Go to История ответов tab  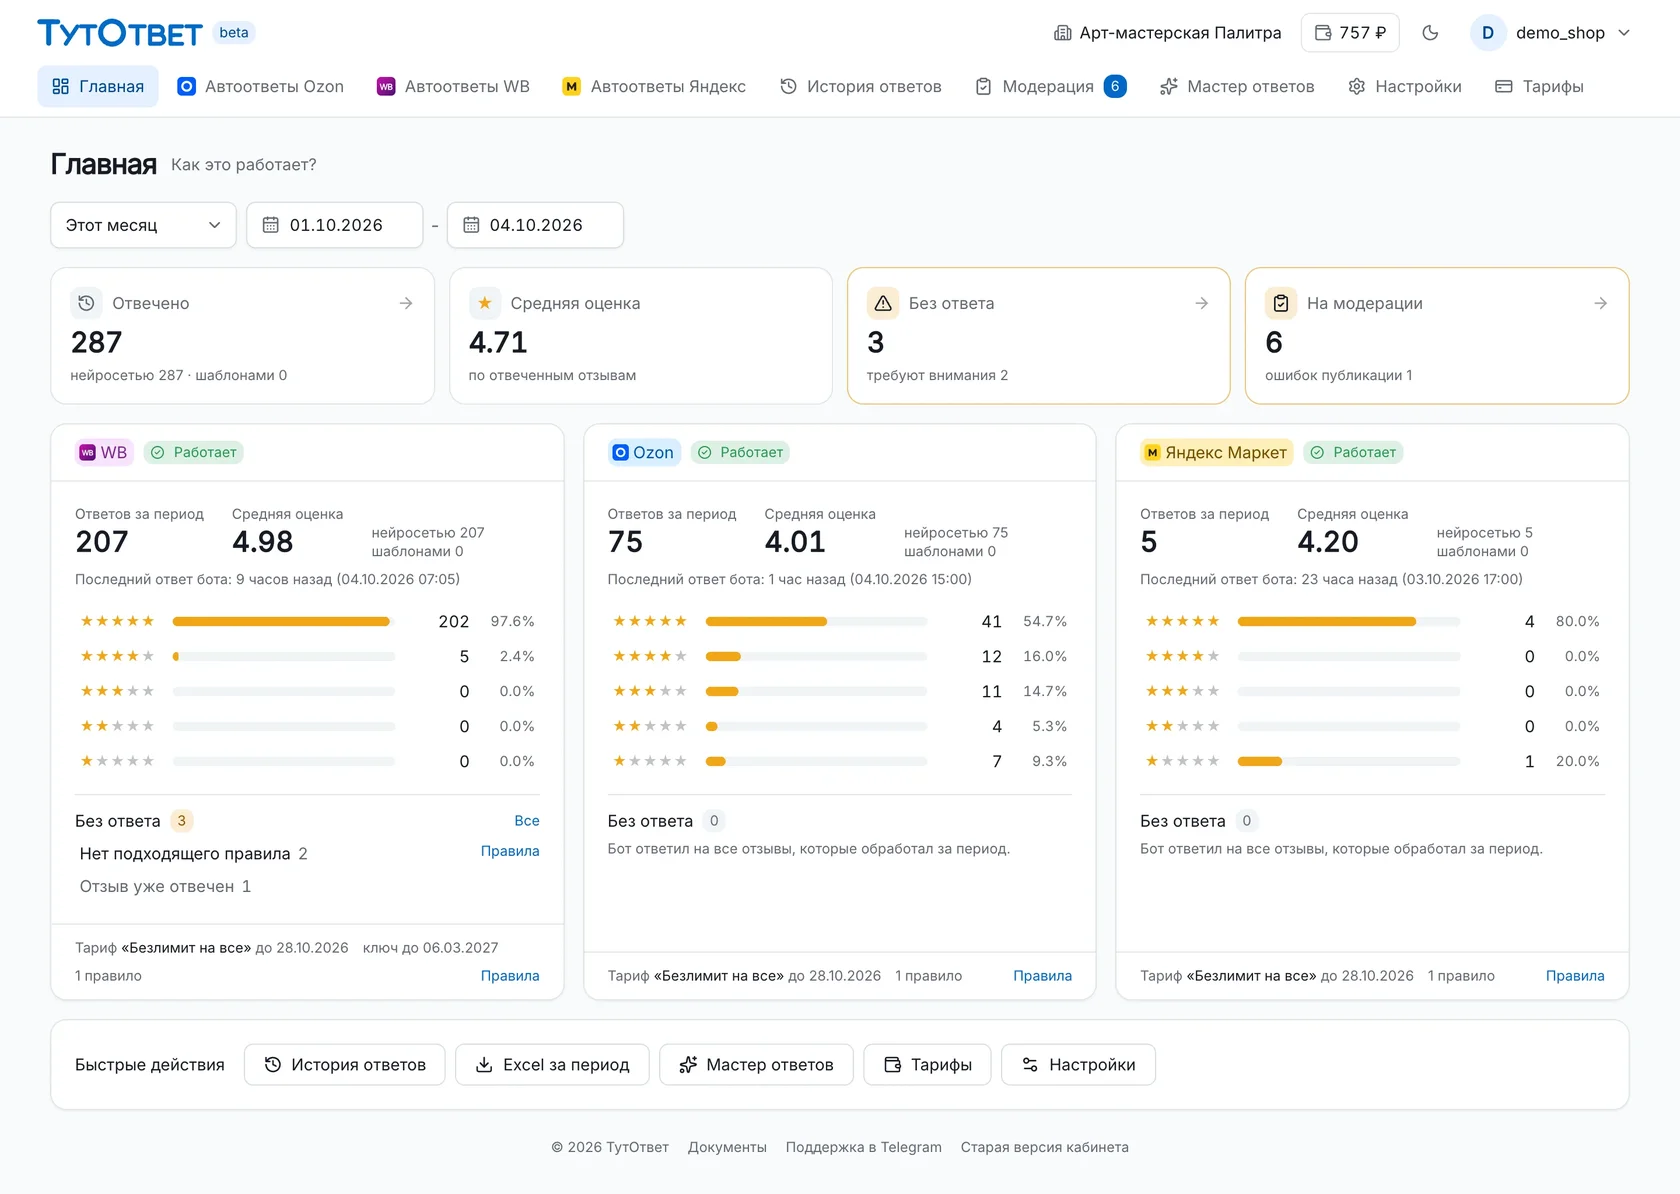[x=860, y=87]
